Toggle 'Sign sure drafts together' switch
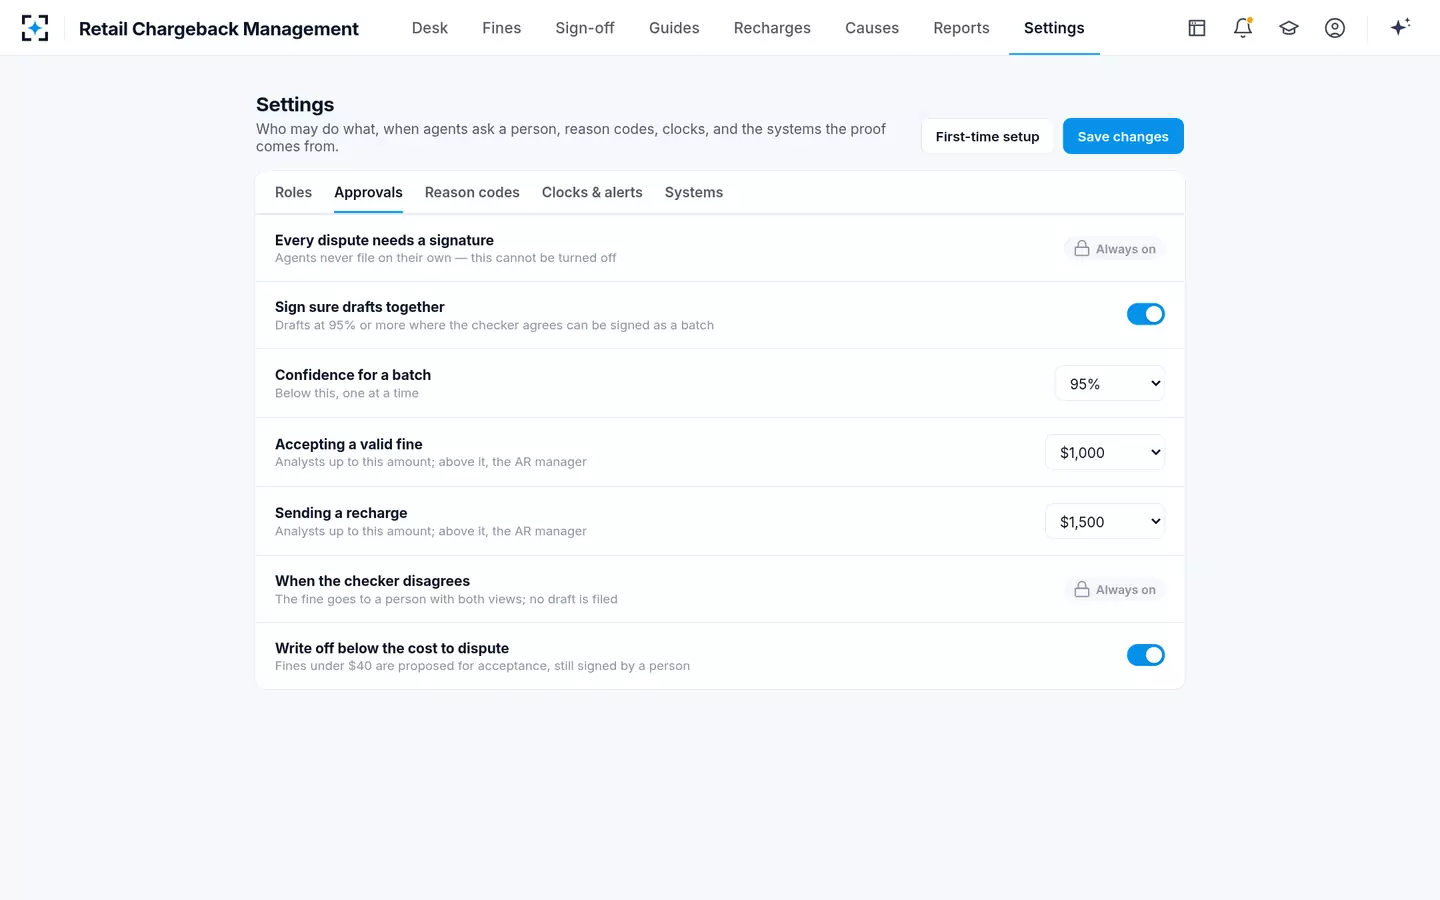 tap(1146, 314)
